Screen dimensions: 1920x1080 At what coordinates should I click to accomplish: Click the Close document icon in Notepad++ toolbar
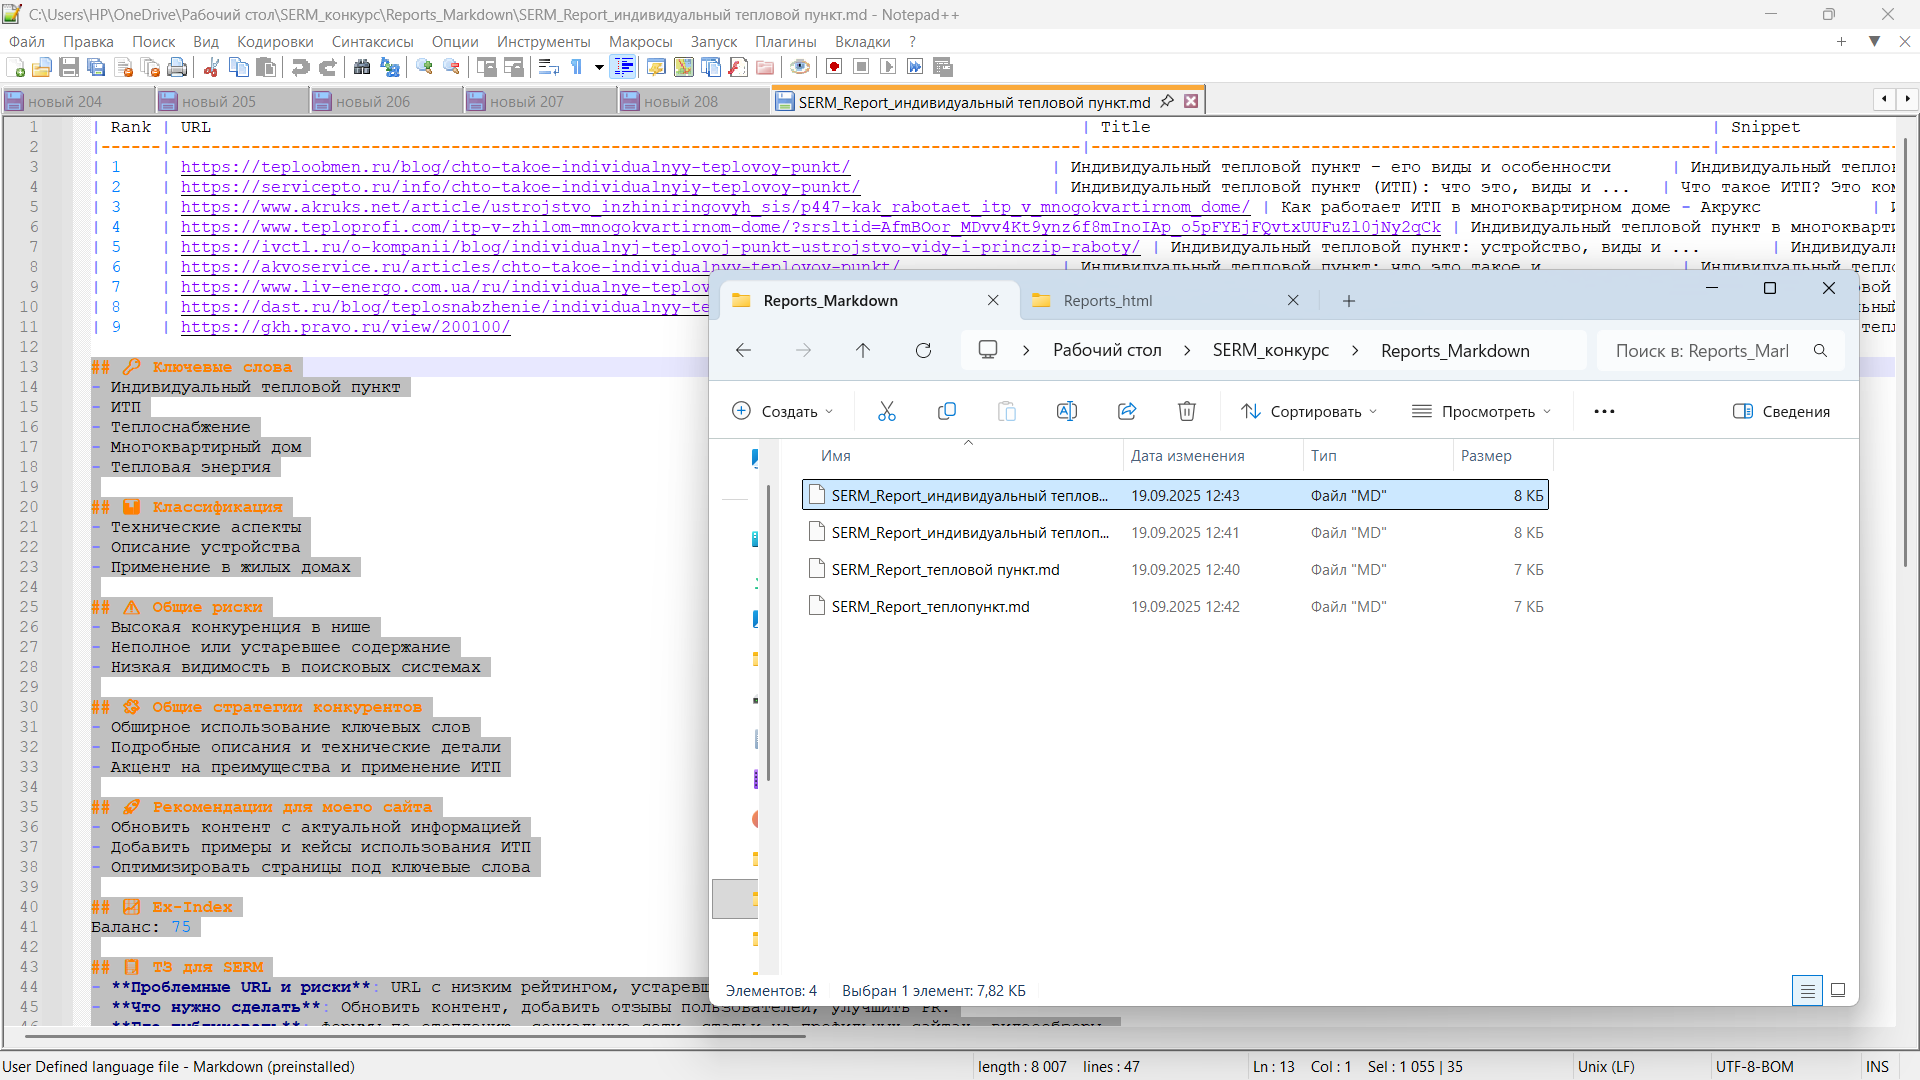click(x=124, y=67)
